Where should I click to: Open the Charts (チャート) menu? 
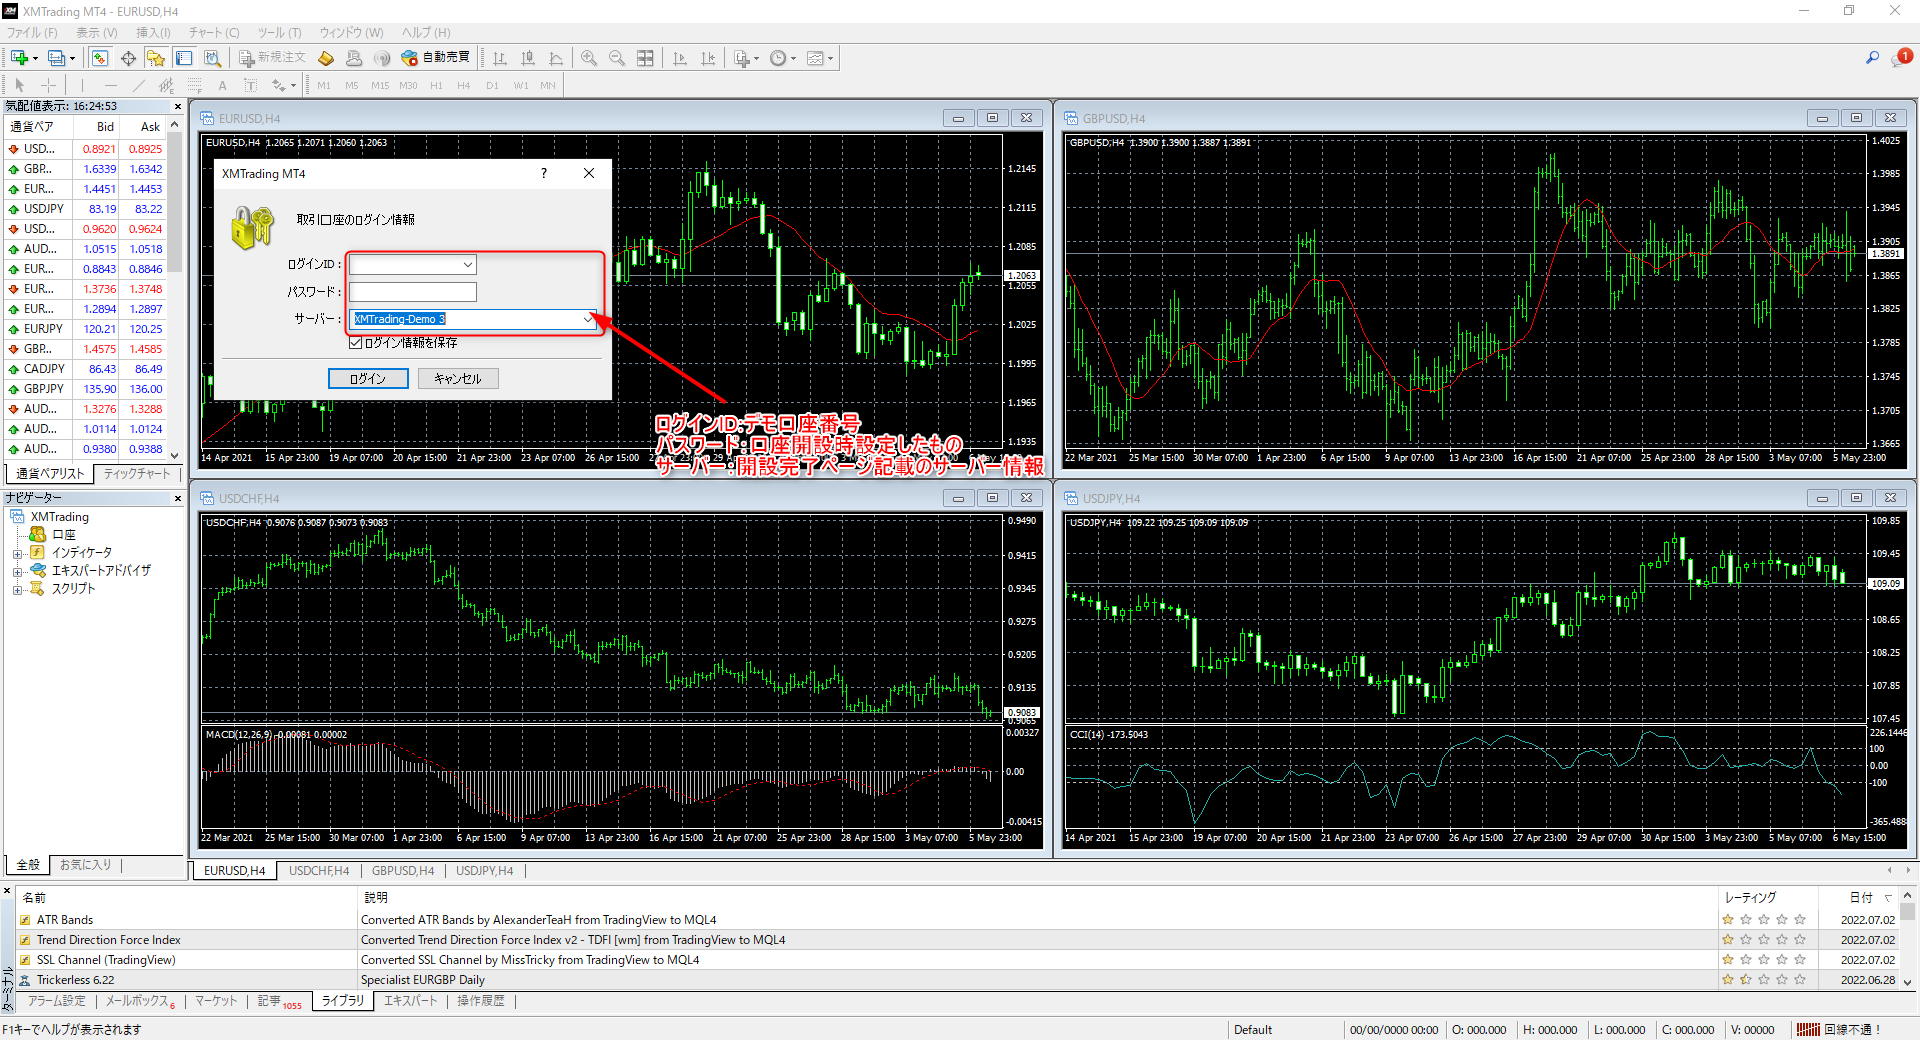pyautogui.click(x=213, y=32)
